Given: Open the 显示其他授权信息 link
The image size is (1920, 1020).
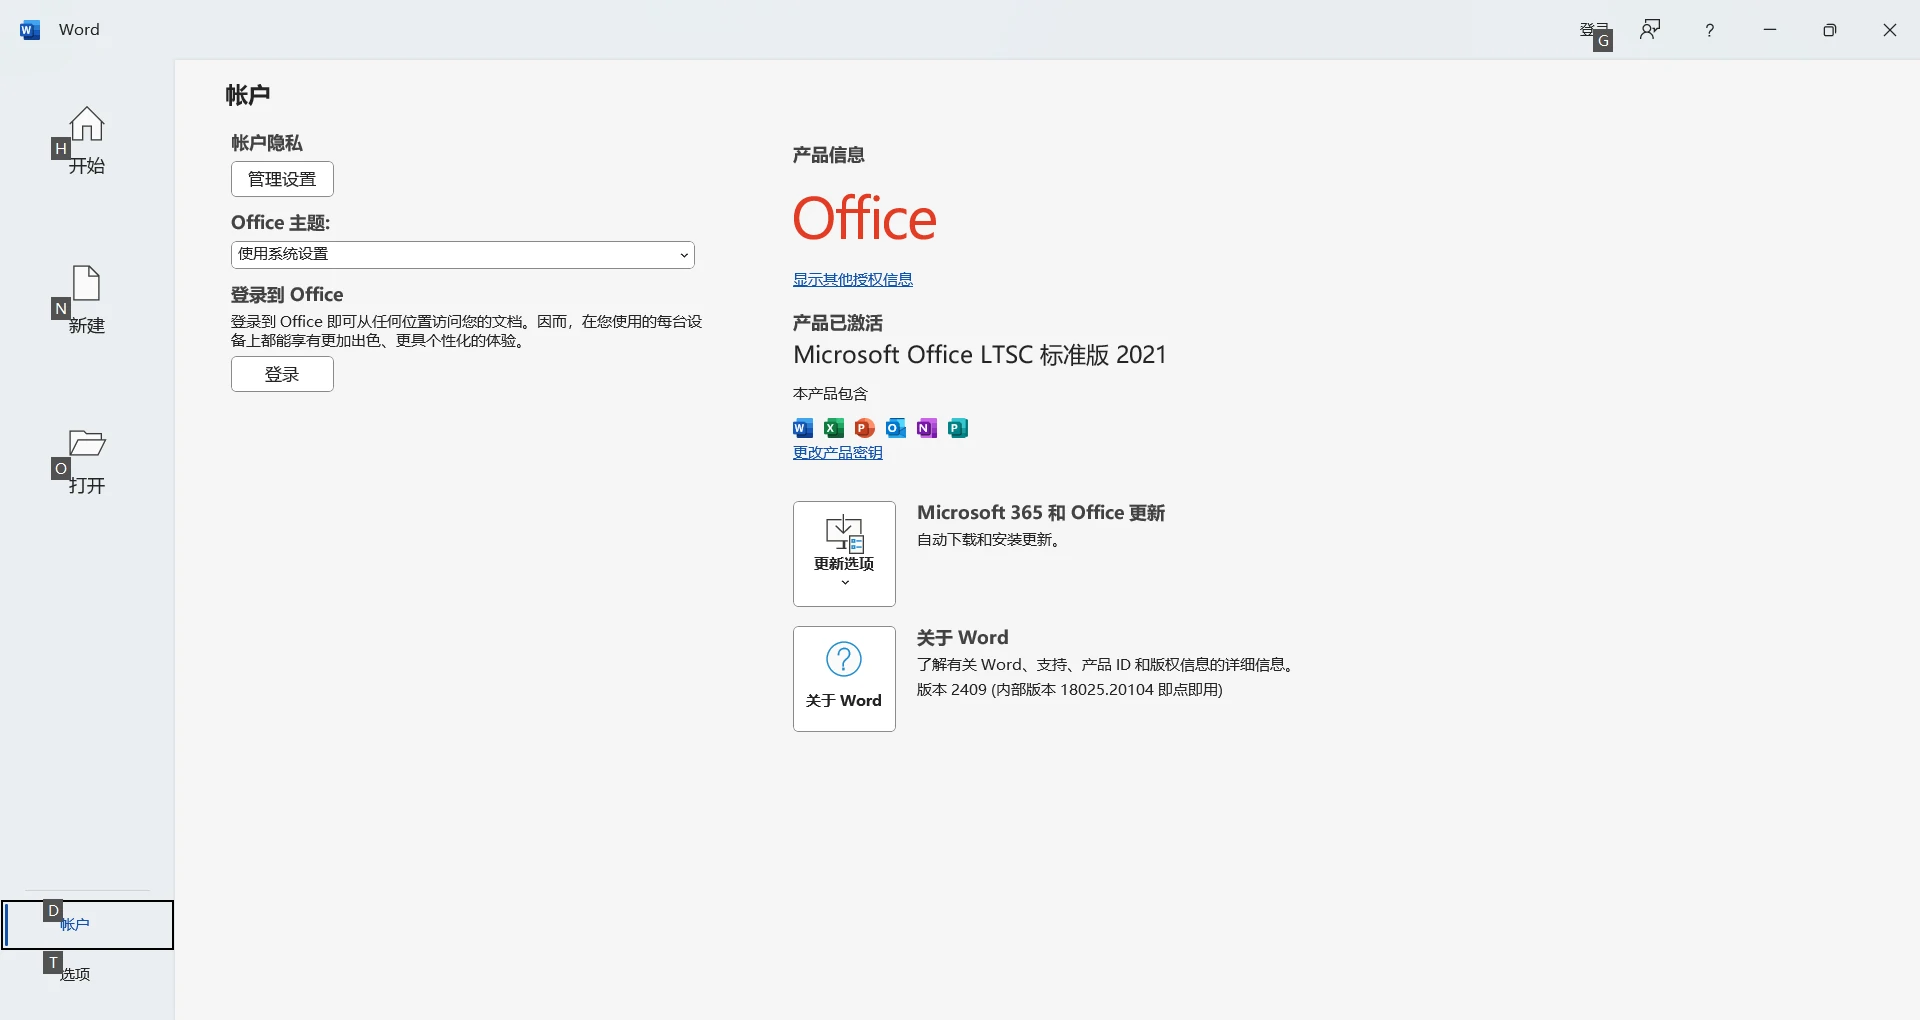Looking at the screenshot, I should [x=852, y=280].
